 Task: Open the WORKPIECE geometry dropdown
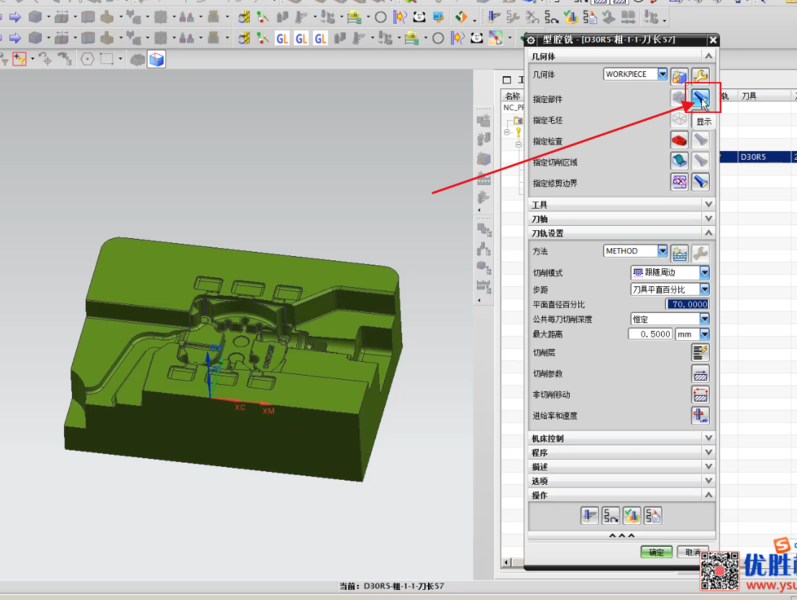662,75
